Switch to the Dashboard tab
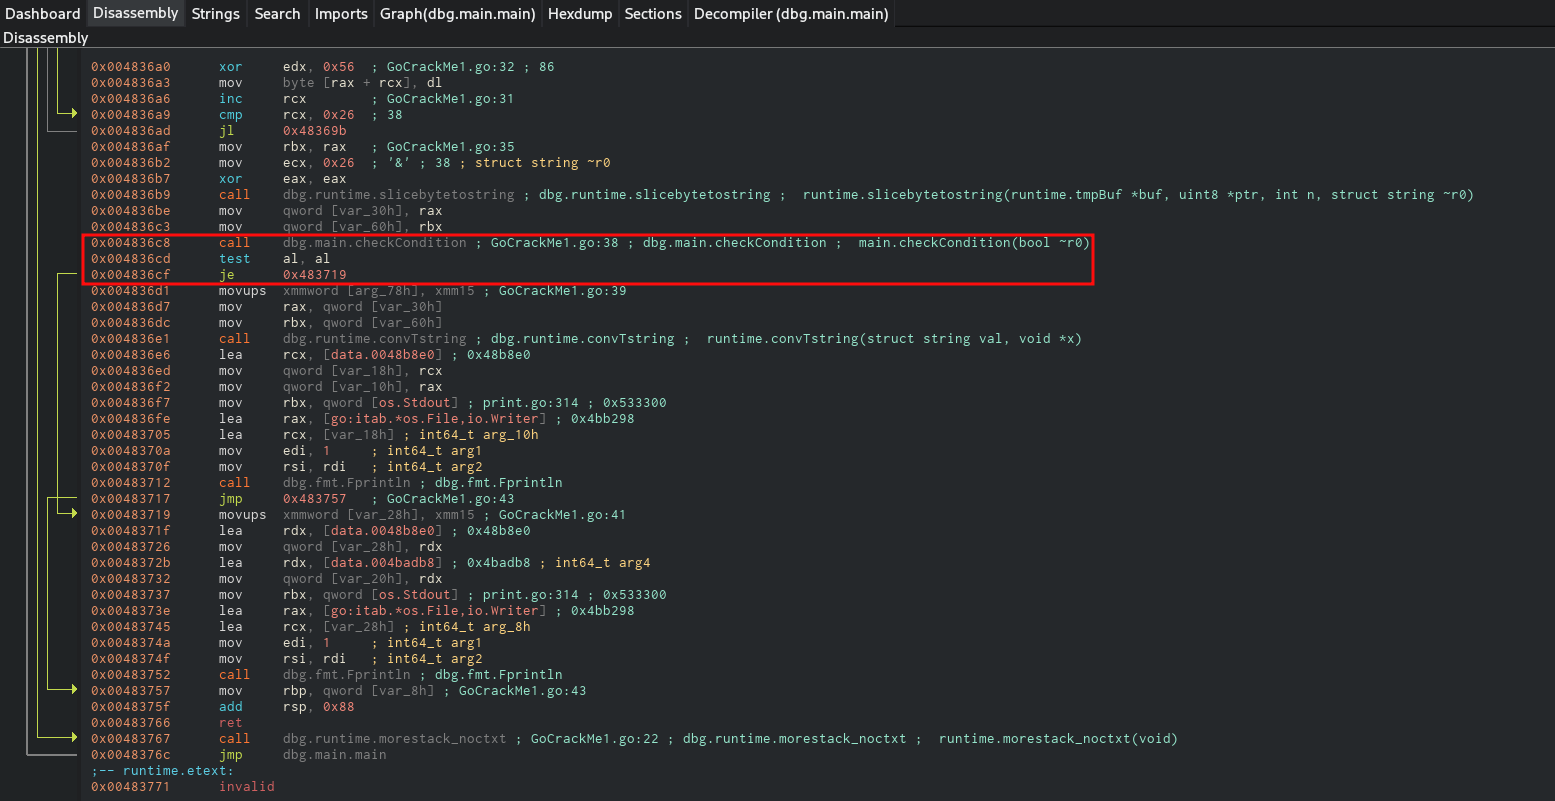Screen dimensions: 1555x801 point(43,14)
